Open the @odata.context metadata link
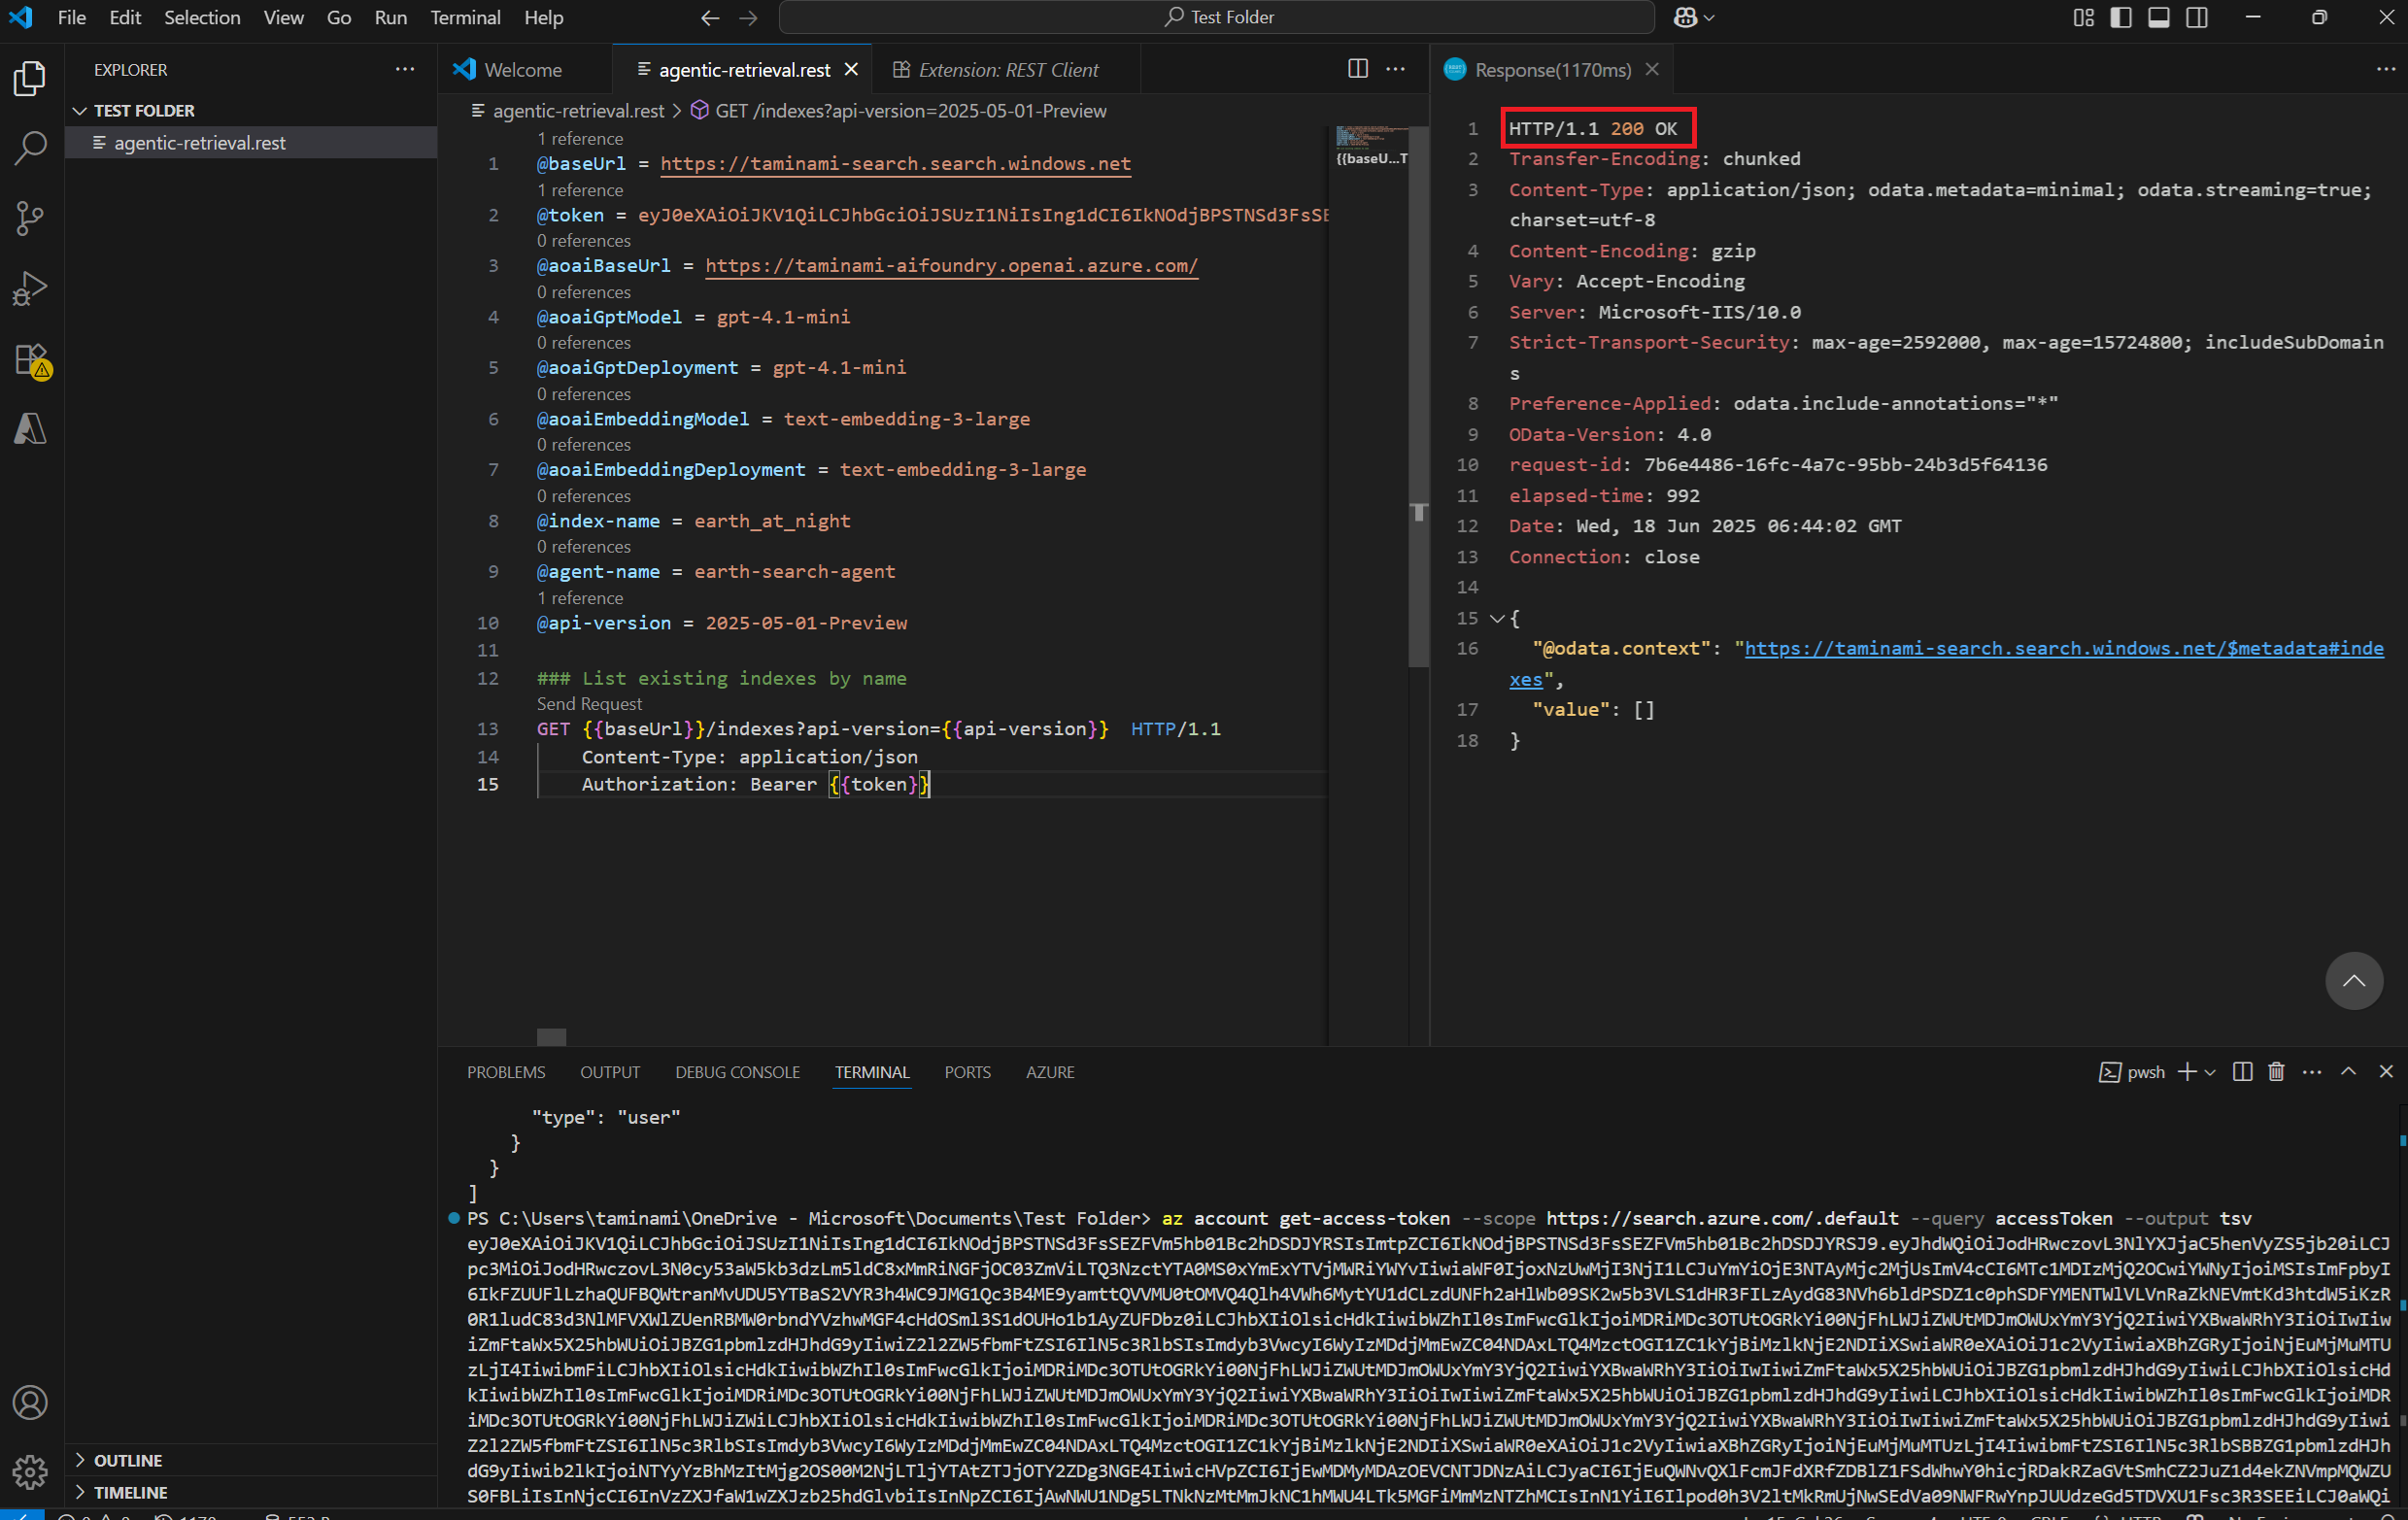 tap(2064, 649)
